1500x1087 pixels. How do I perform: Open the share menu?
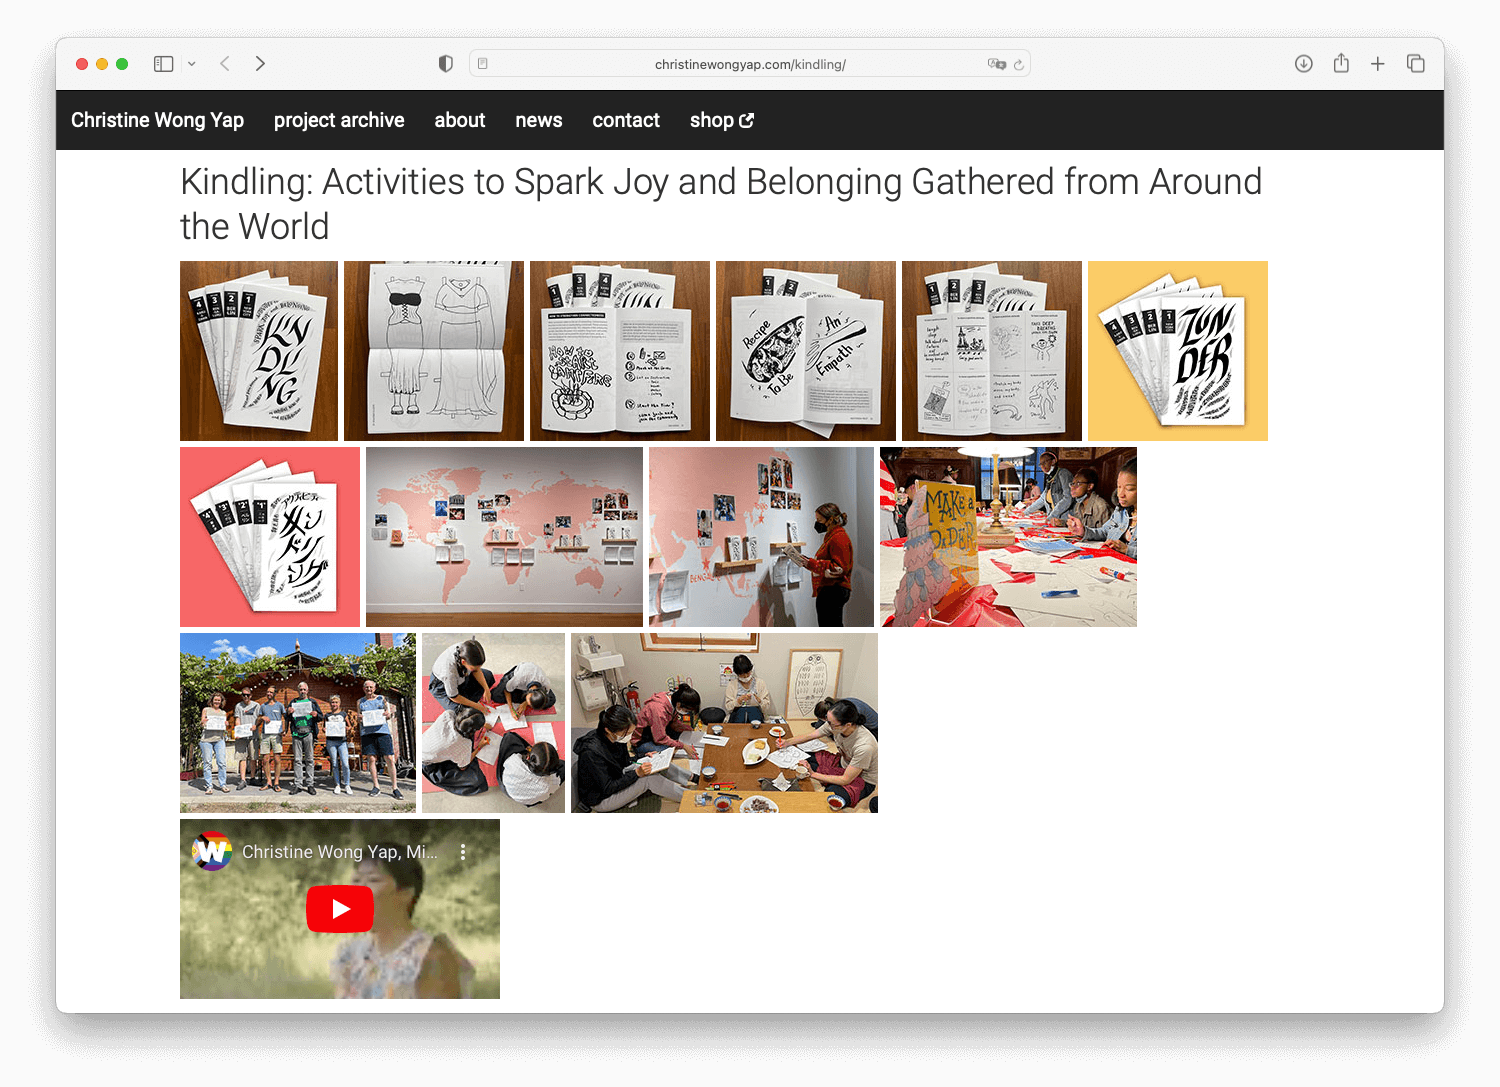tap(1341, 64)
